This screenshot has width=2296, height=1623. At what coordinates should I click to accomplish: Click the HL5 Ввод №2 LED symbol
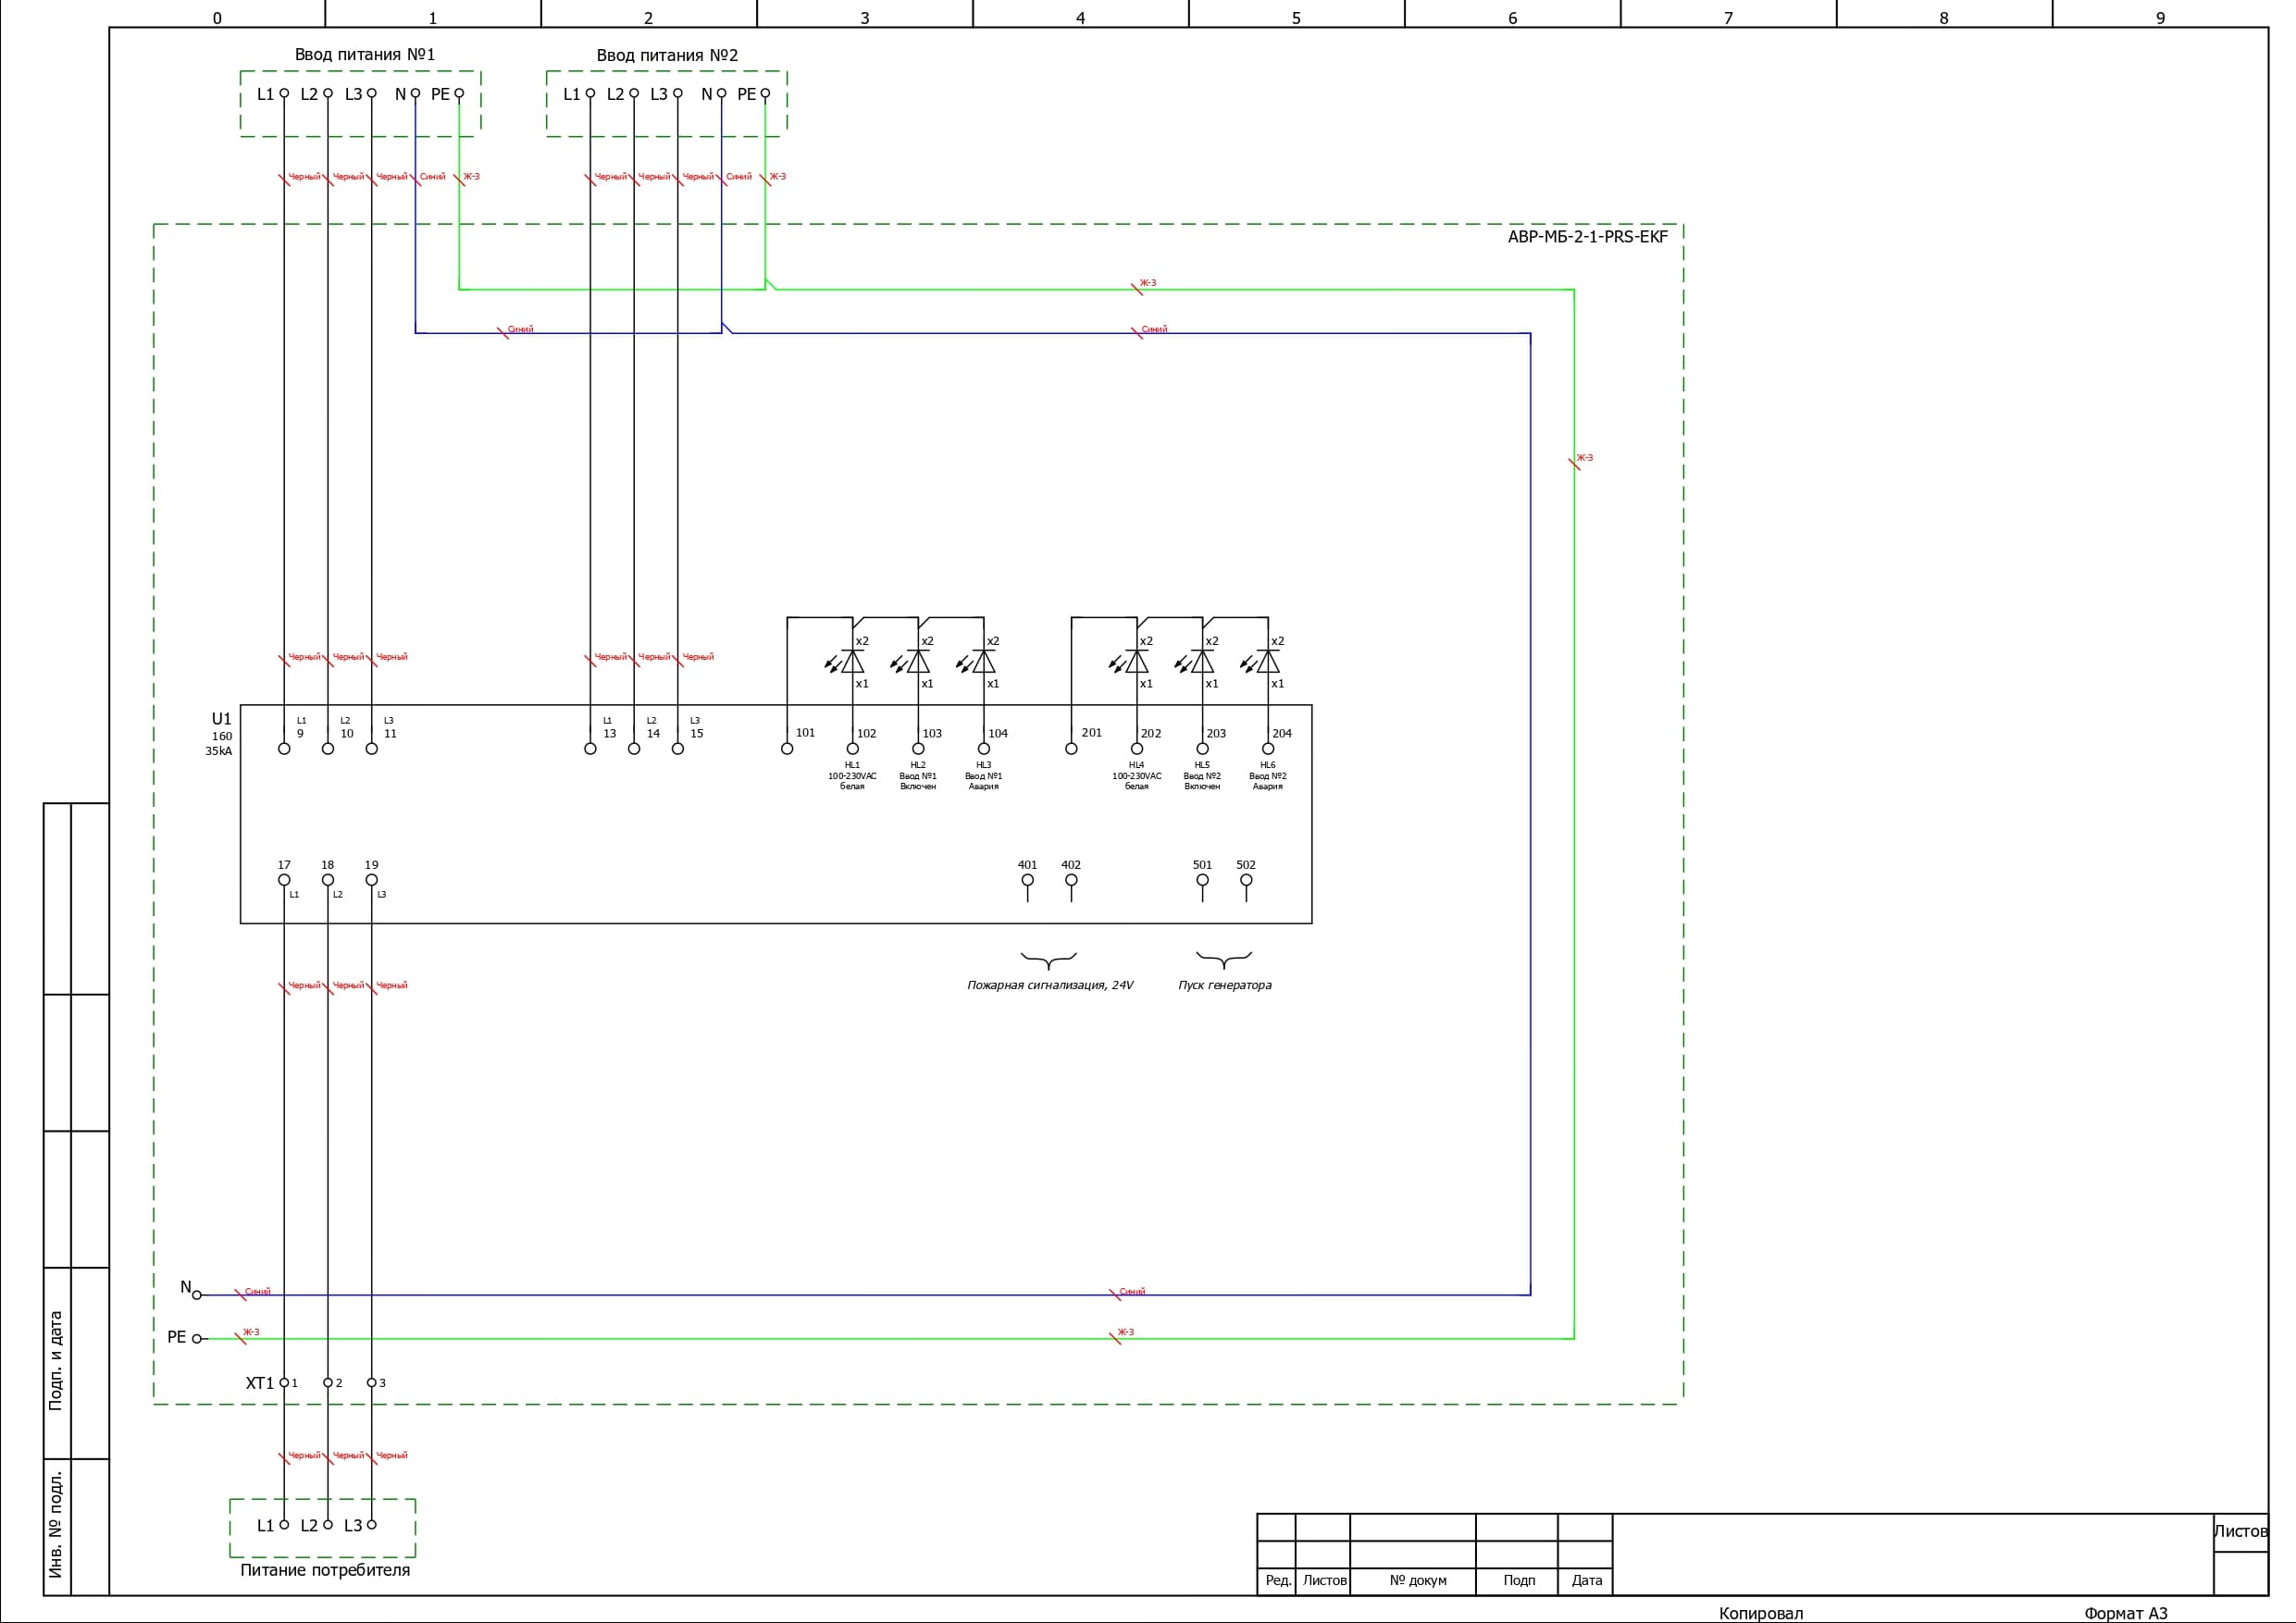tap(1202, 662)
